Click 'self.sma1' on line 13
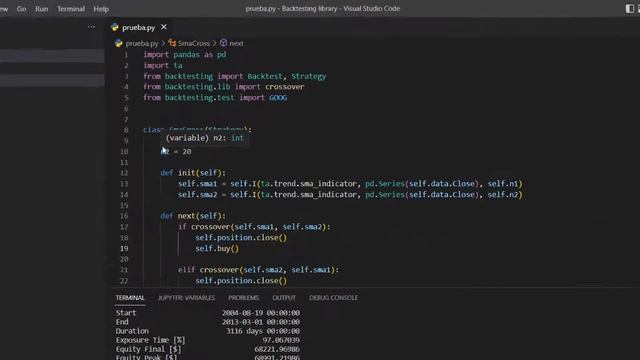 (198, 184)
